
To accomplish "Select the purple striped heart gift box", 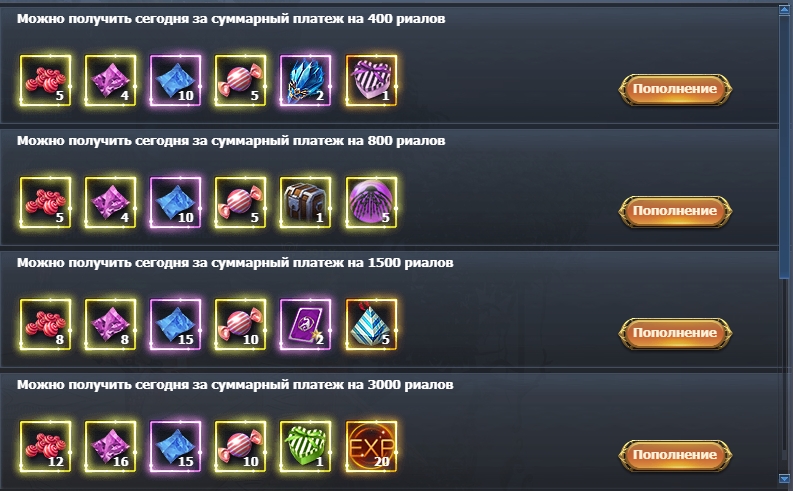I will (x=371, y=80).
